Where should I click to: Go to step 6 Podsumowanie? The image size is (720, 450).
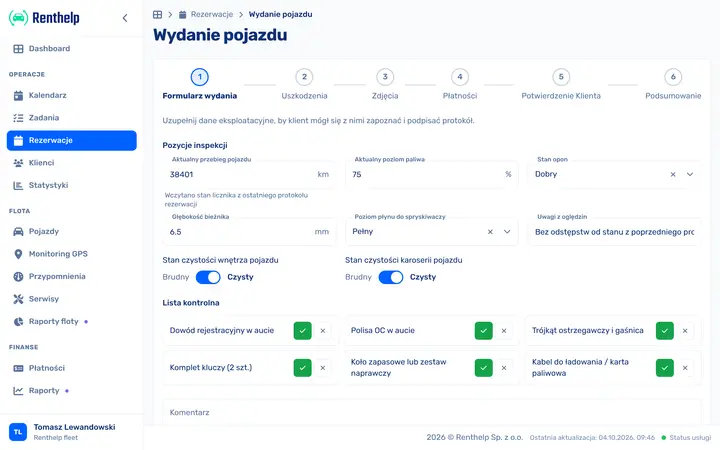coord(673,84)
